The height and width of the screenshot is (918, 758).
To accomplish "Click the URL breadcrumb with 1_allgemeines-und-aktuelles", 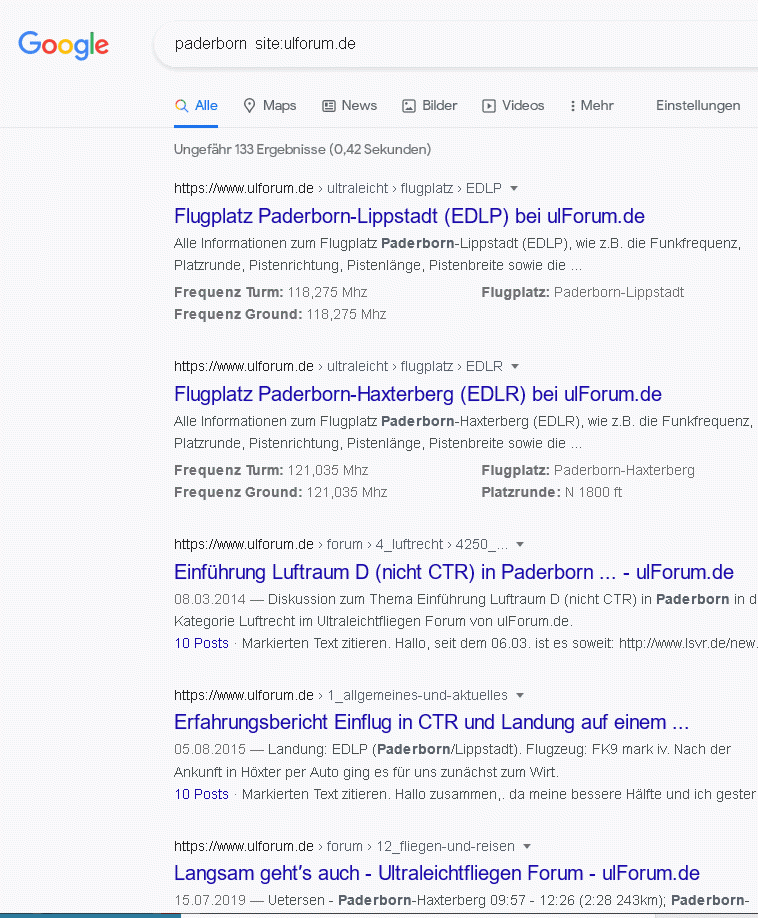I will click(x=341, y=696).
